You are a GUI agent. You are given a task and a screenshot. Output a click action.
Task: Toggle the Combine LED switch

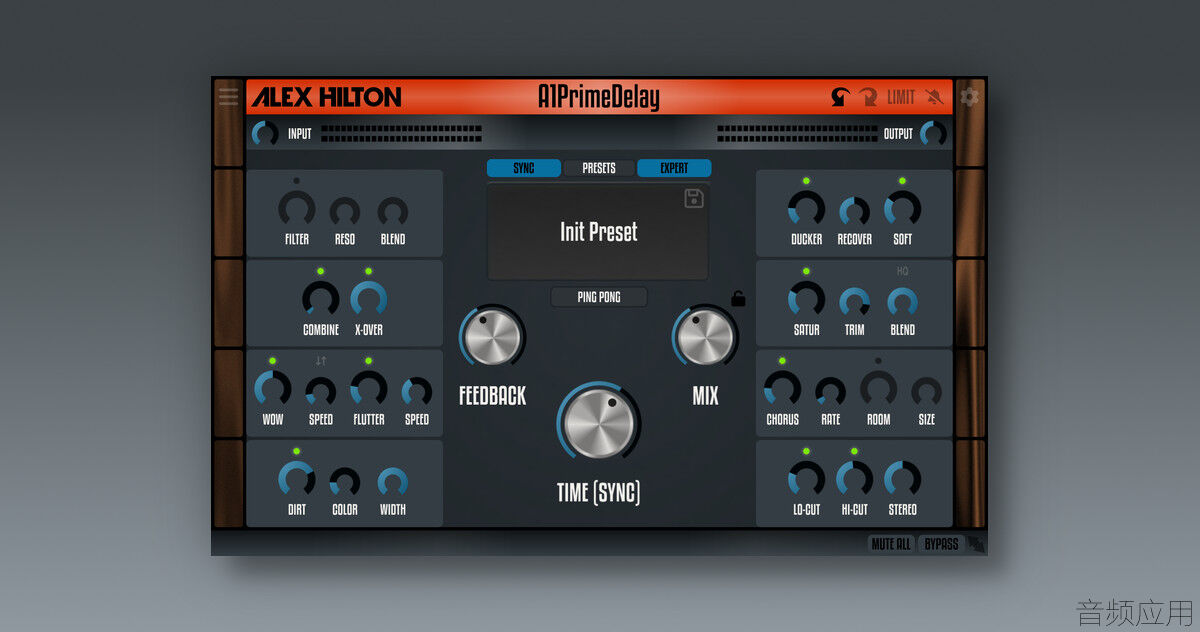coord(320,271)
